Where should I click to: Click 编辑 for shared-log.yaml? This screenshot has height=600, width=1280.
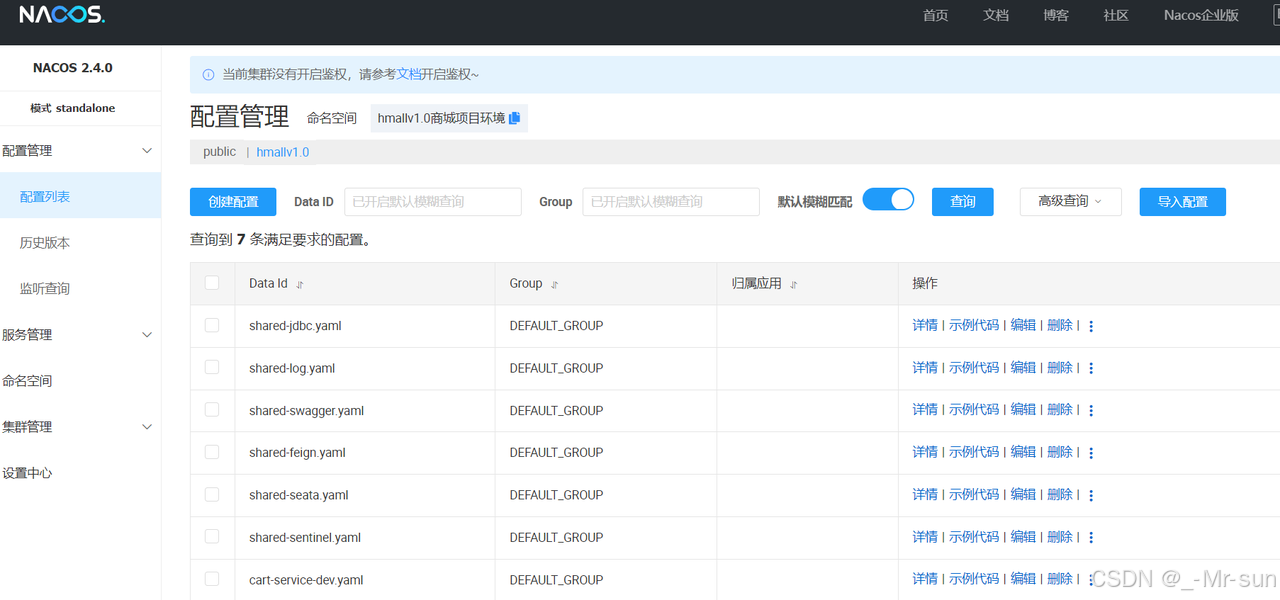(x=1023, y=367)
